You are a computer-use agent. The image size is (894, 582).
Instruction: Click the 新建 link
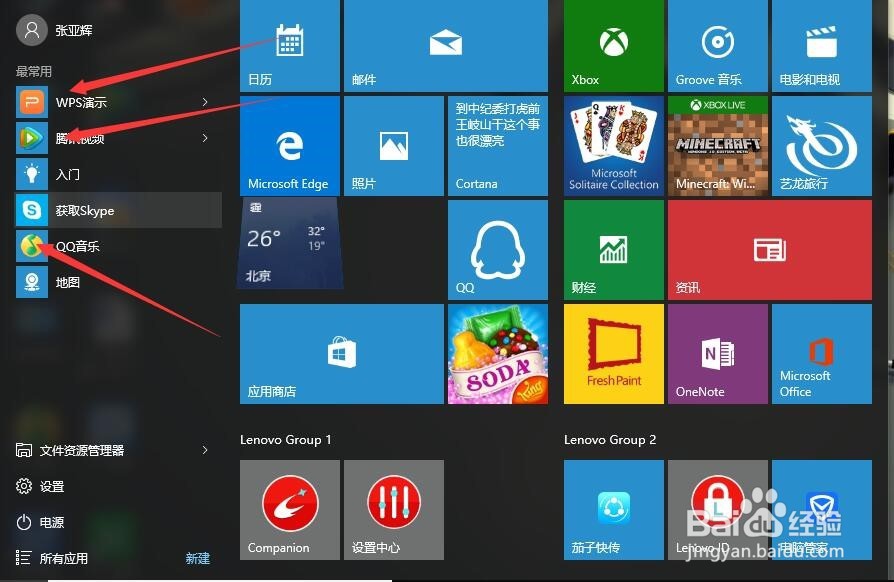(x=197, y=559)
